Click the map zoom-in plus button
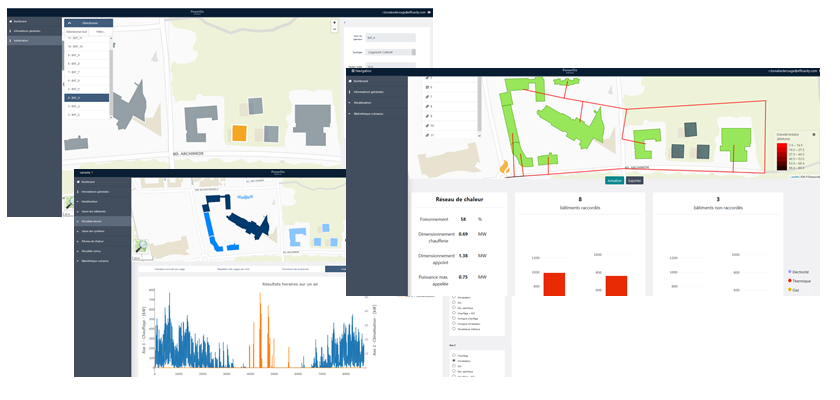Viewport: 840px width, 400px height. [334, 23]
